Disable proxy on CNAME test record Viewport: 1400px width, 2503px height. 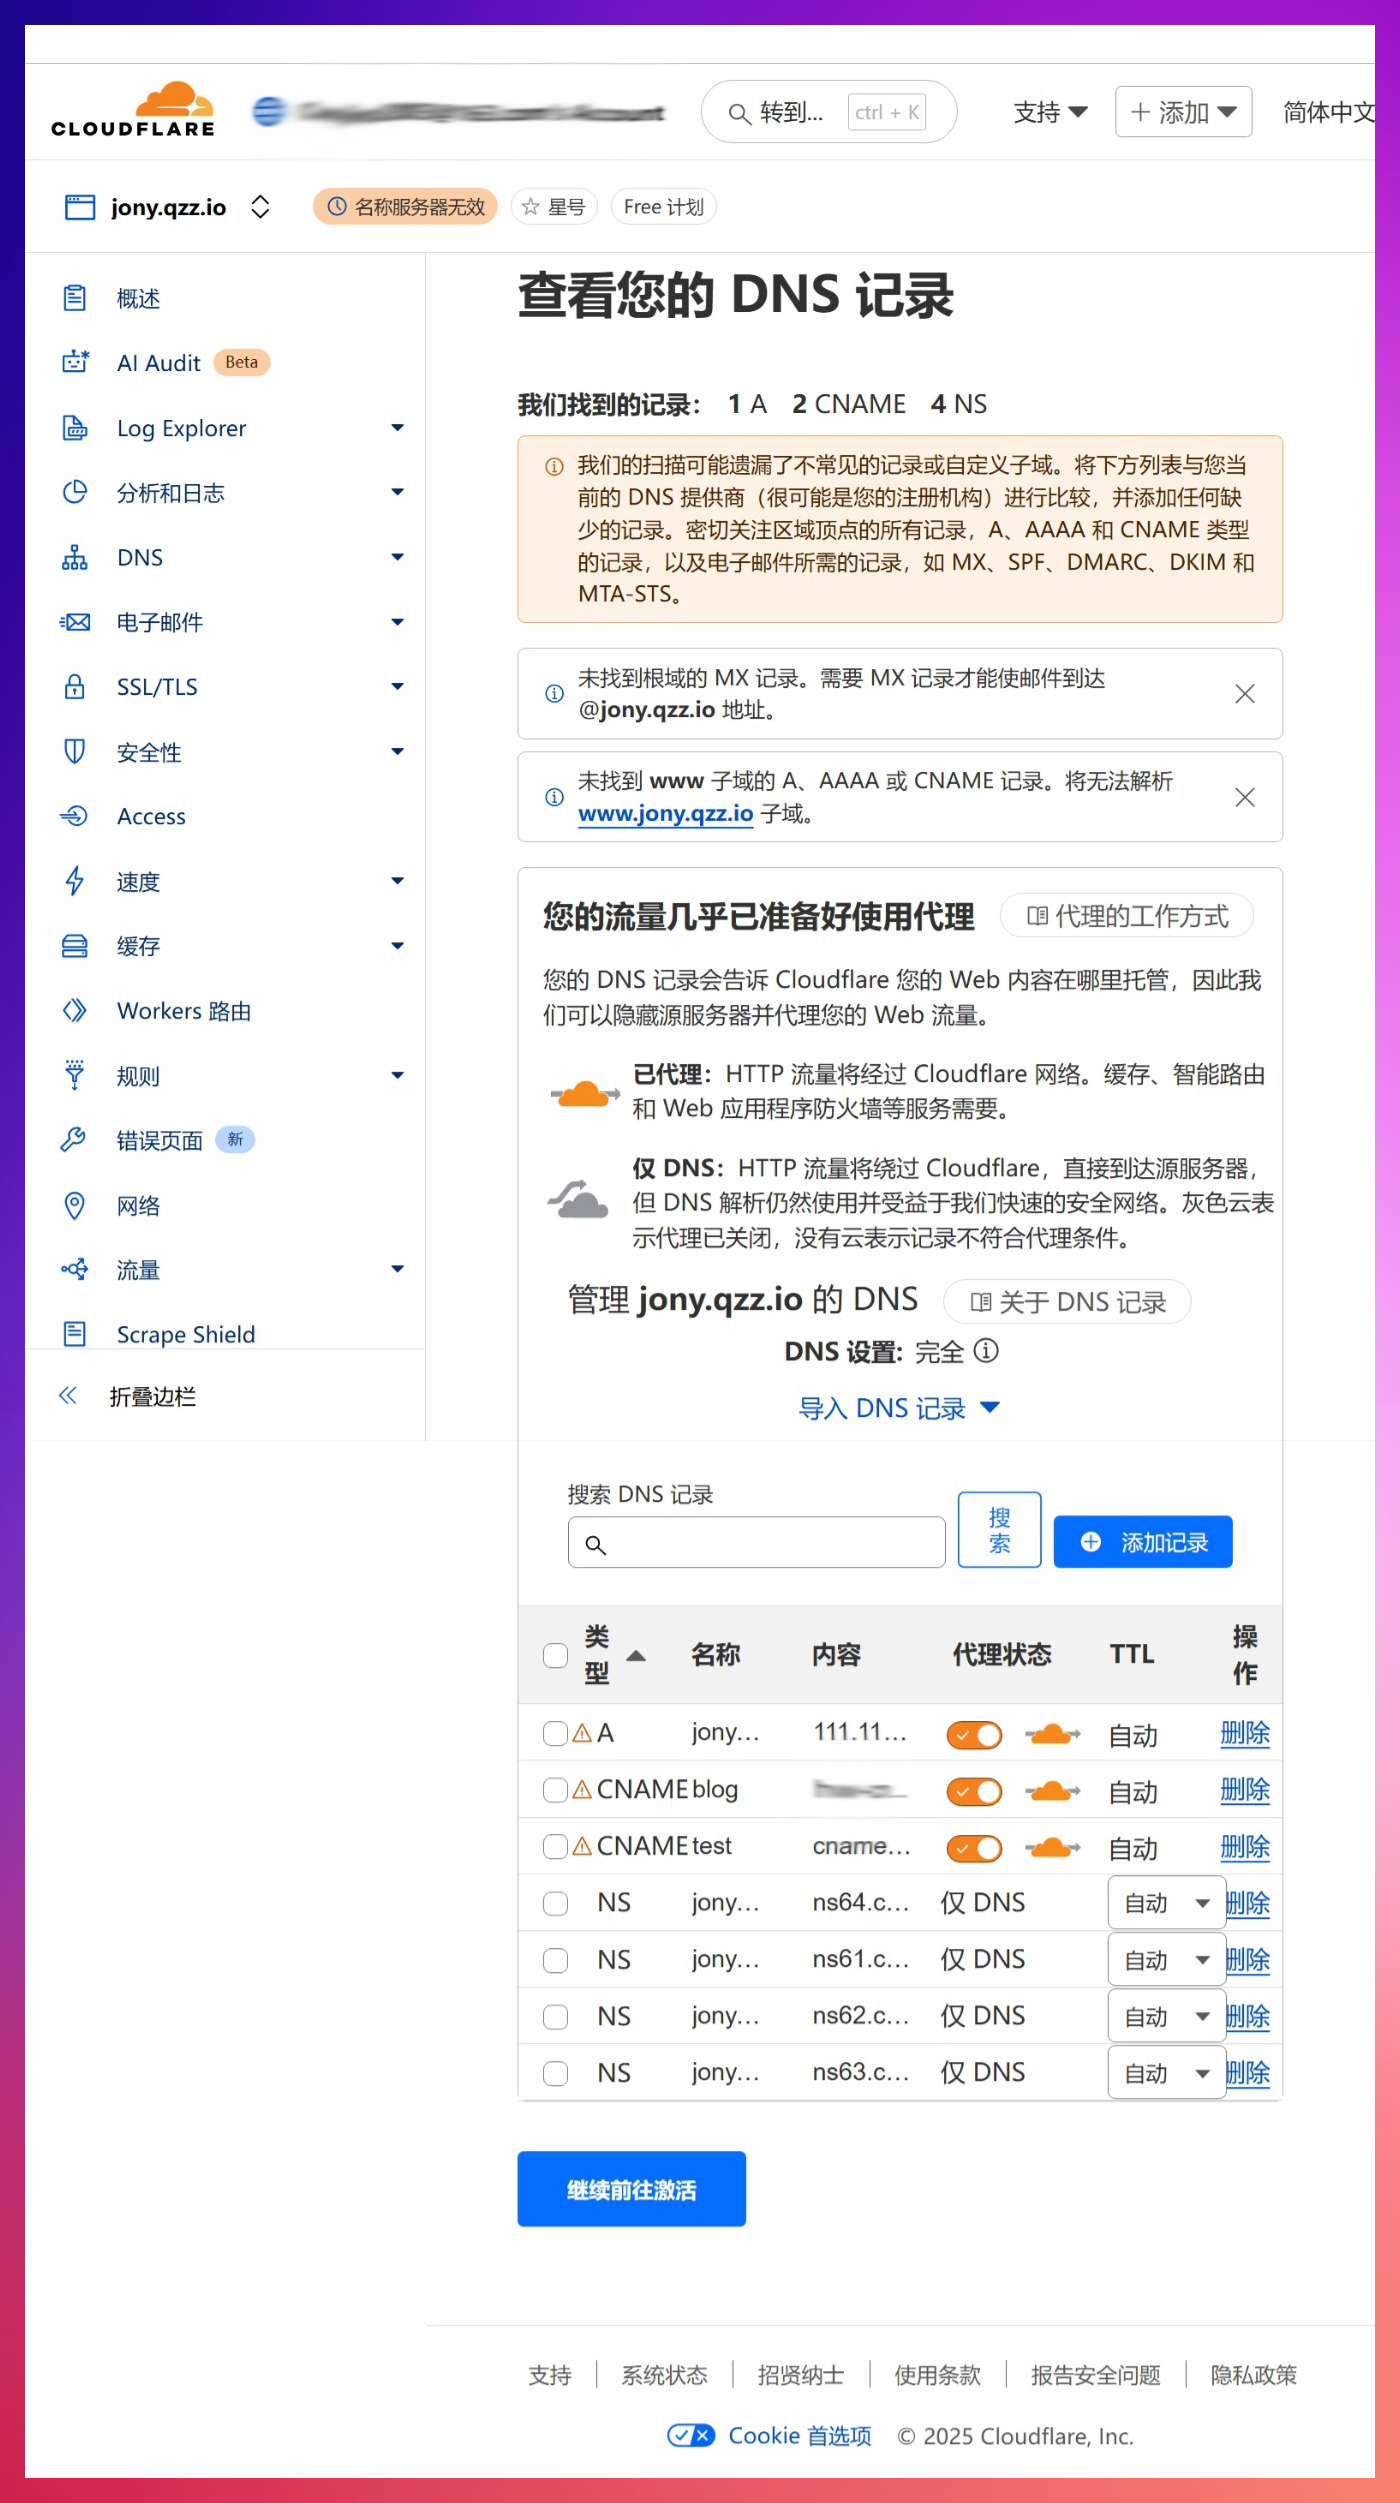point(974,1848)
